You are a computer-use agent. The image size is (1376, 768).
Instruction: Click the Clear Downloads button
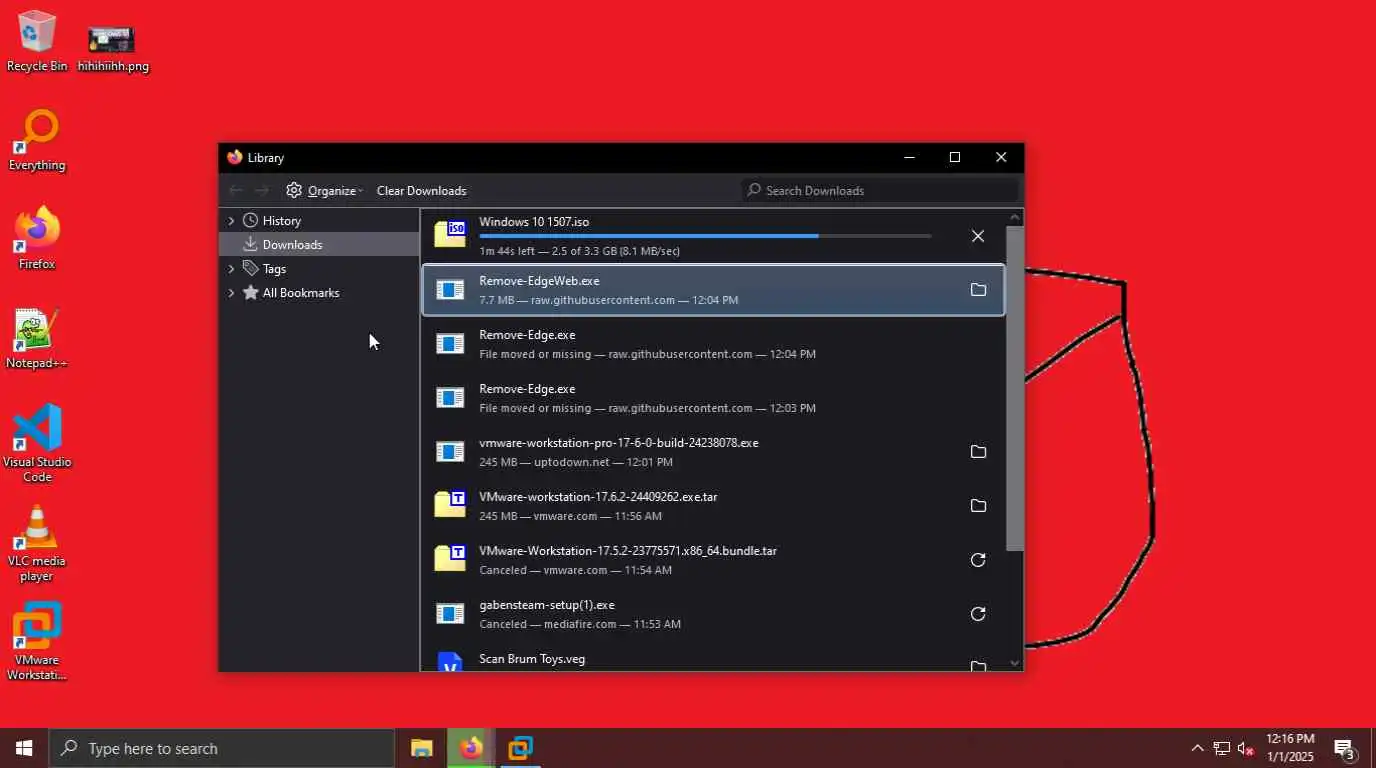tap(421, 190)
